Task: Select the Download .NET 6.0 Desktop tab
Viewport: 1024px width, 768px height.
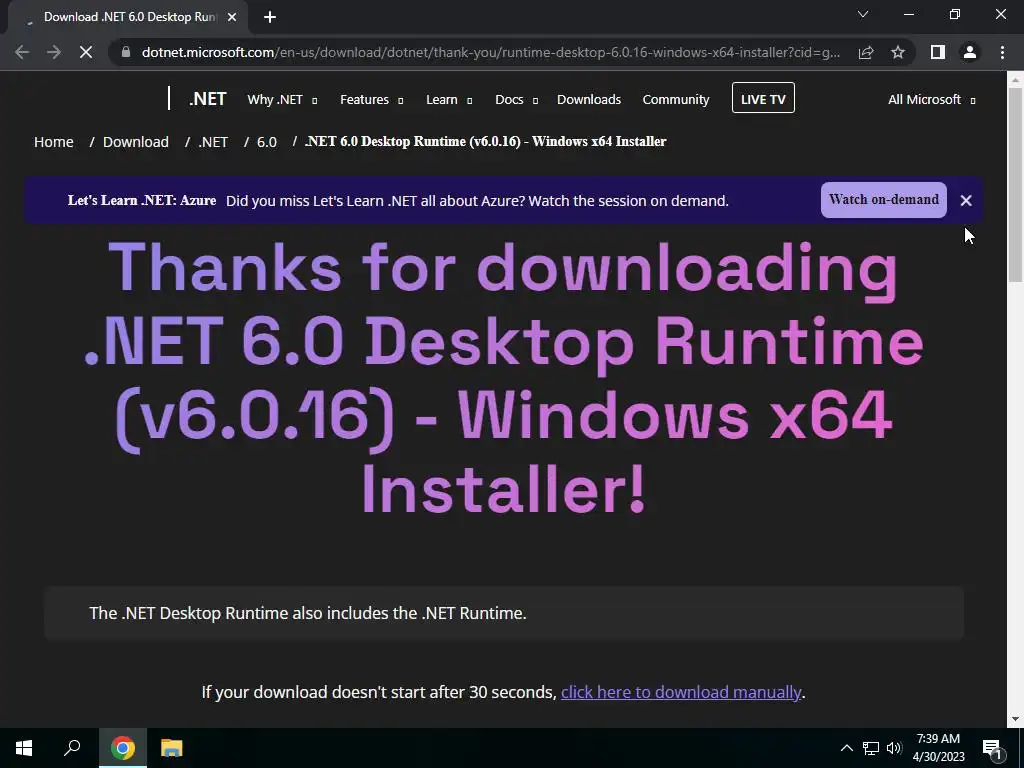Action: coord(127,17)
